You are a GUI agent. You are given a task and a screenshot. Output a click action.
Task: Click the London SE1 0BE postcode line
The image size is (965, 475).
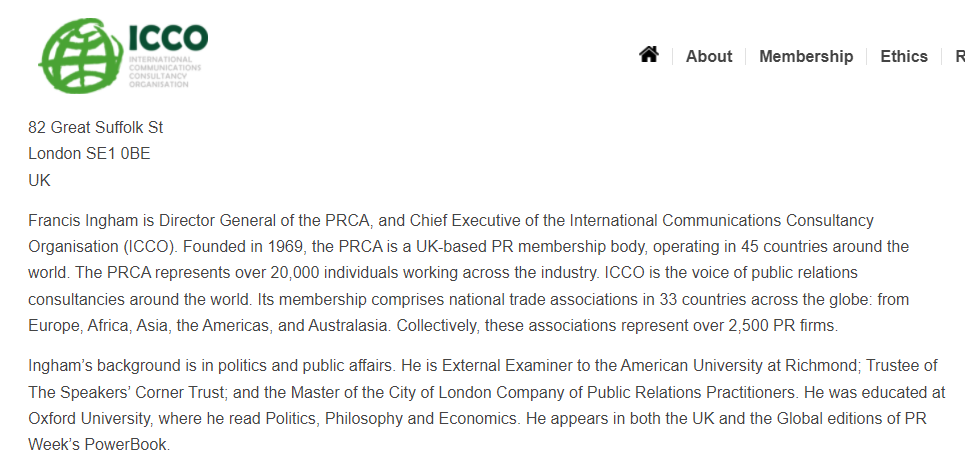click(89, 154)
